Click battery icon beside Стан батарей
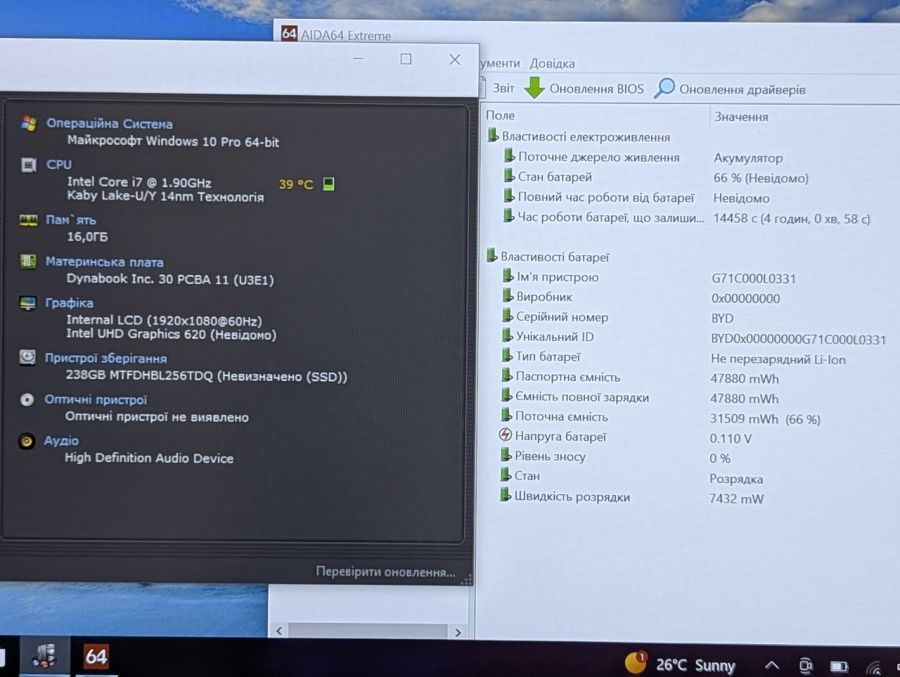 (509, 175)
